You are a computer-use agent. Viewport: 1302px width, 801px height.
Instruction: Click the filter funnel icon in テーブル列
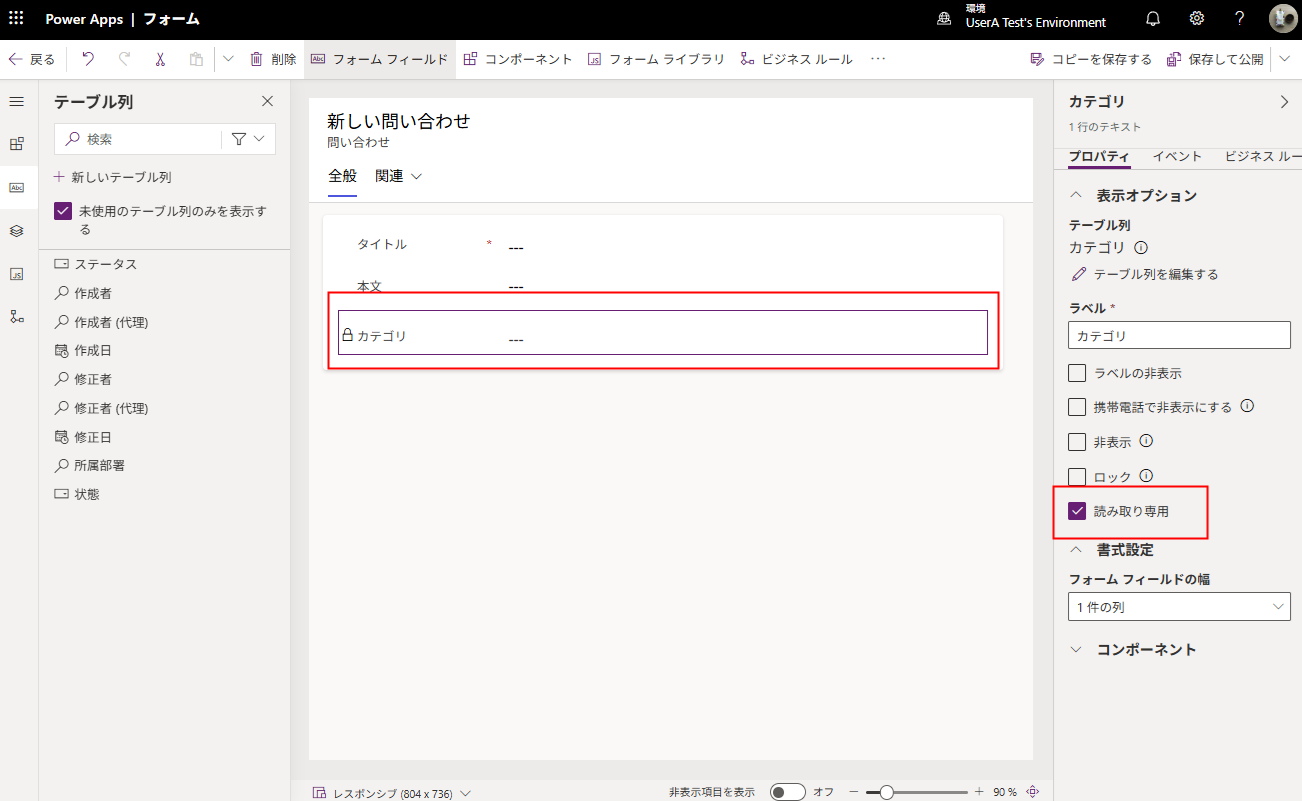point(239,139)
